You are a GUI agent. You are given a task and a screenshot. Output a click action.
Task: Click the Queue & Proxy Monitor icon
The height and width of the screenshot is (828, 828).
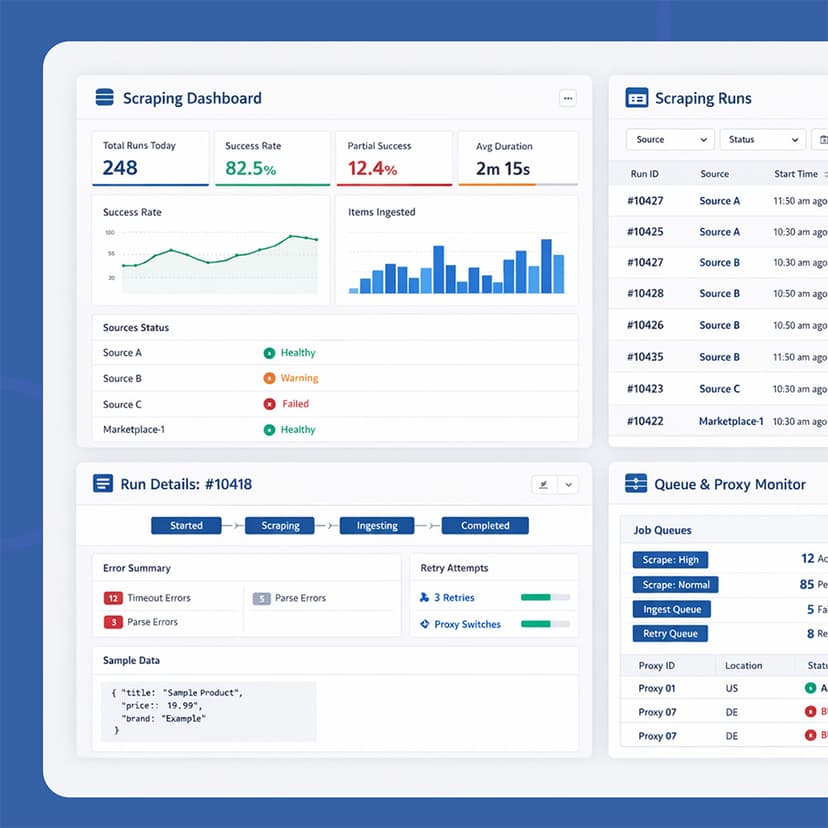click(637, 483)
